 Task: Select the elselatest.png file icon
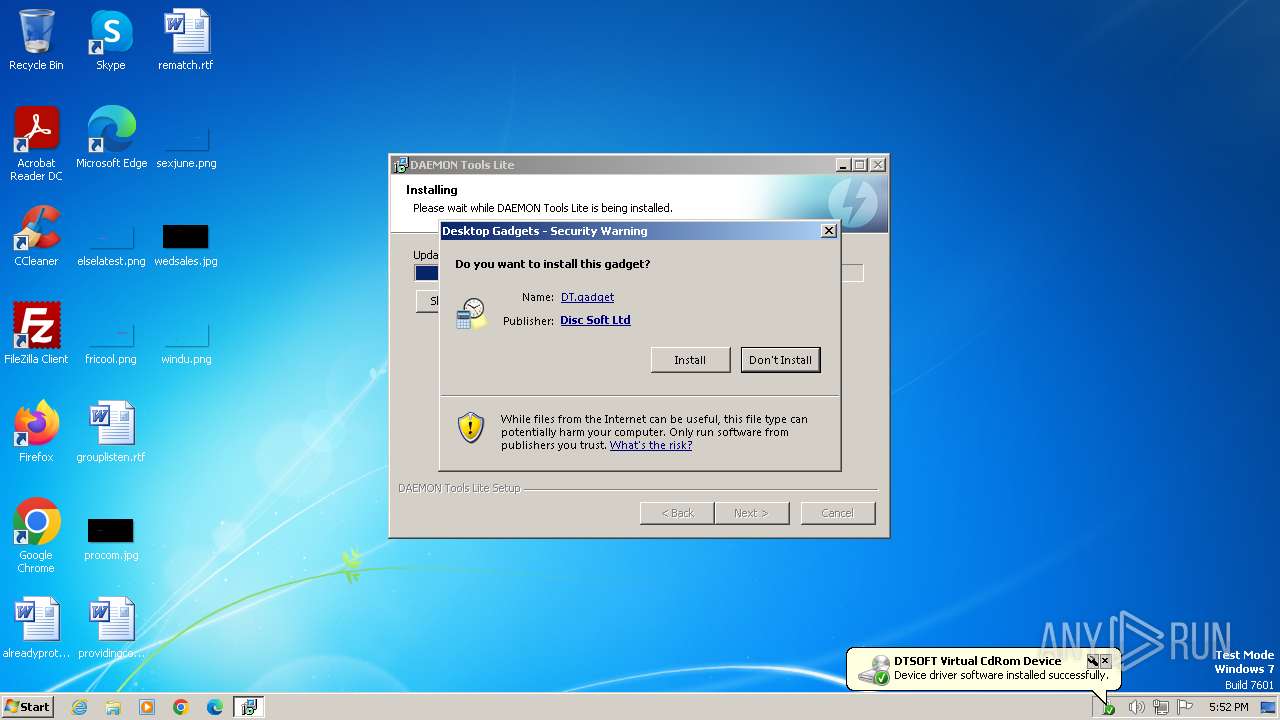(x=111, y=236)
